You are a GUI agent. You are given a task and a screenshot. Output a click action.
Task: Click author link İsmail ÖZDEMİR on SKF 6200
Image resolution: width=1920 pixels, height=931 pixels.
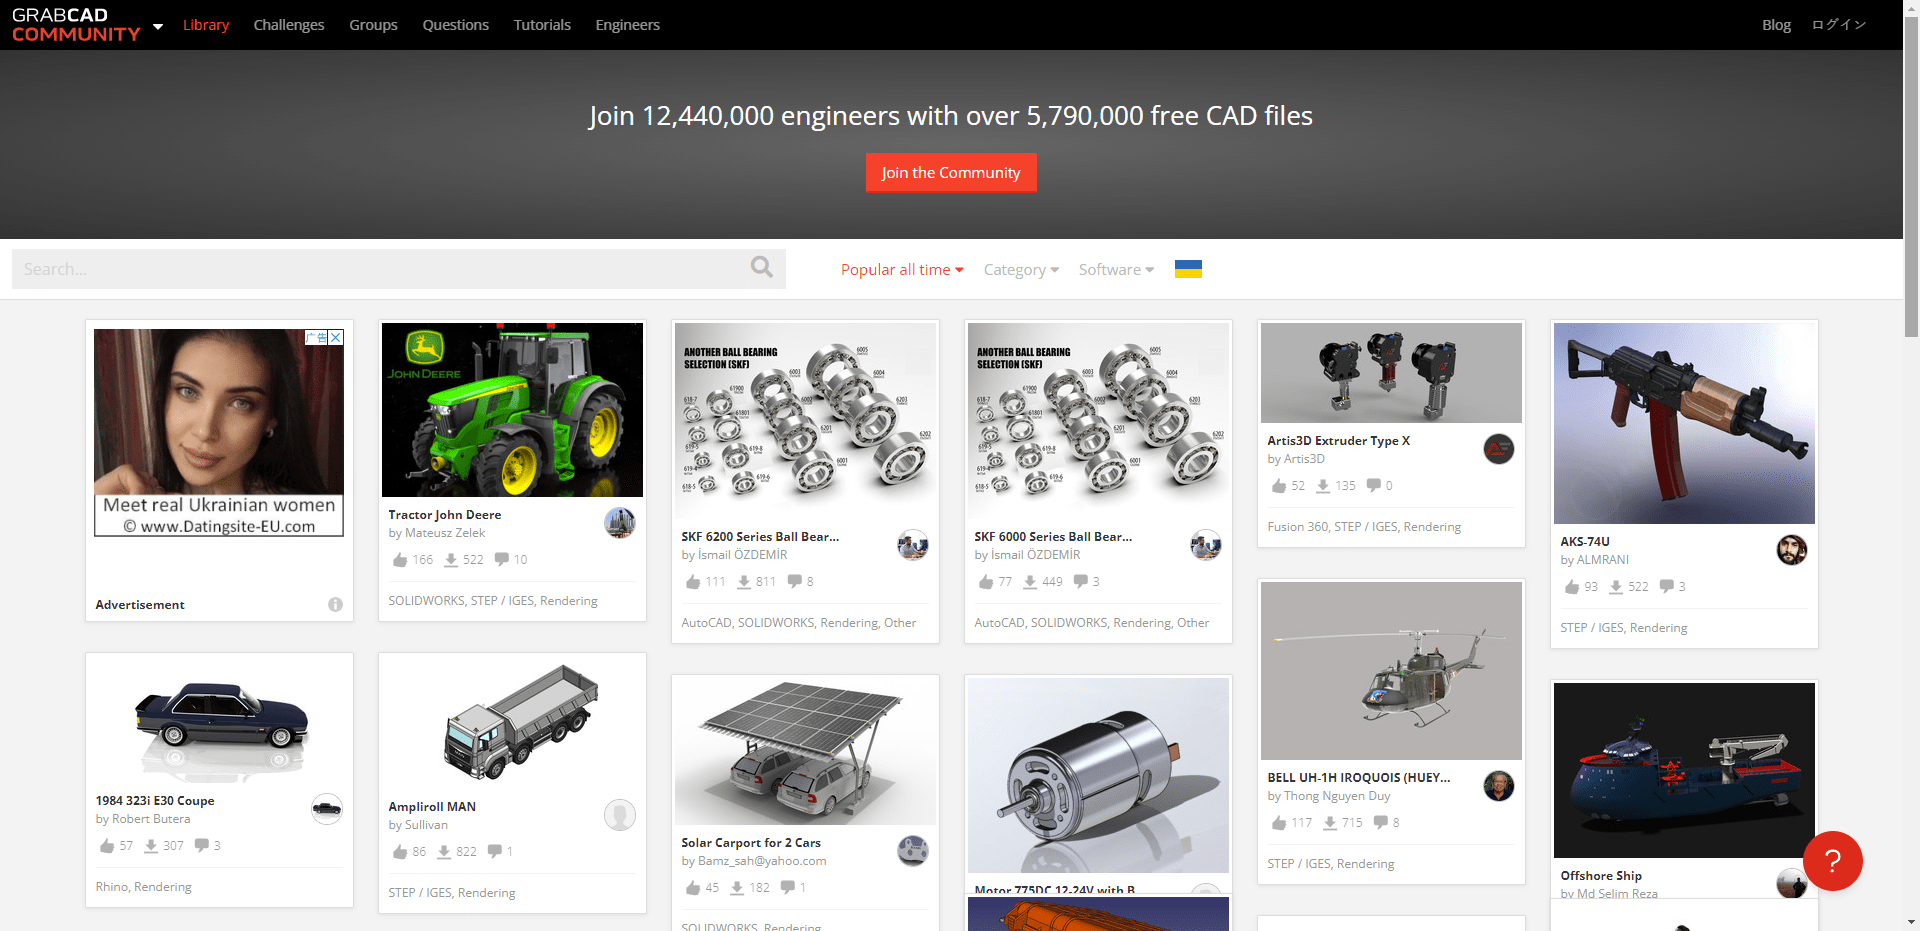point(742,555)
